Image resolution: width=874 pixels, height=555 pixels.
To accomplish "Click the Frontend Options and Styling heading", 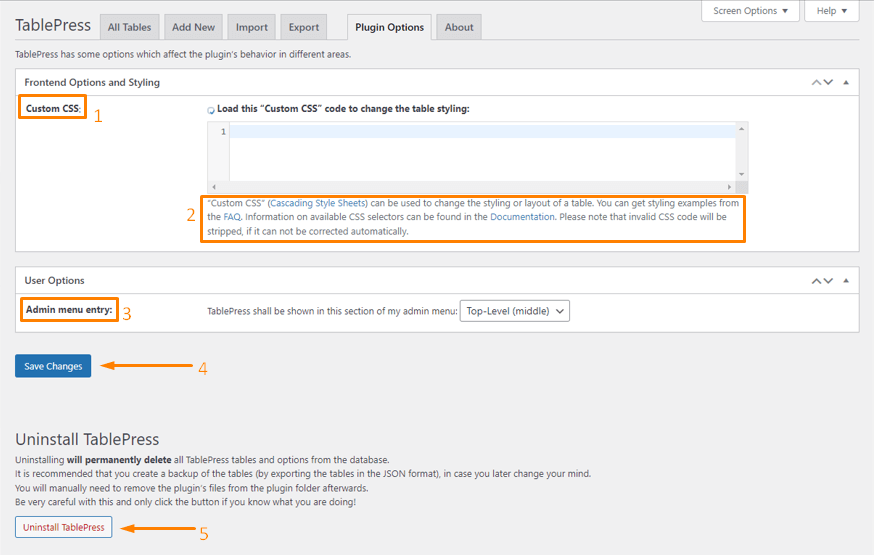I will pyautogui.click(x=92, y=82).
